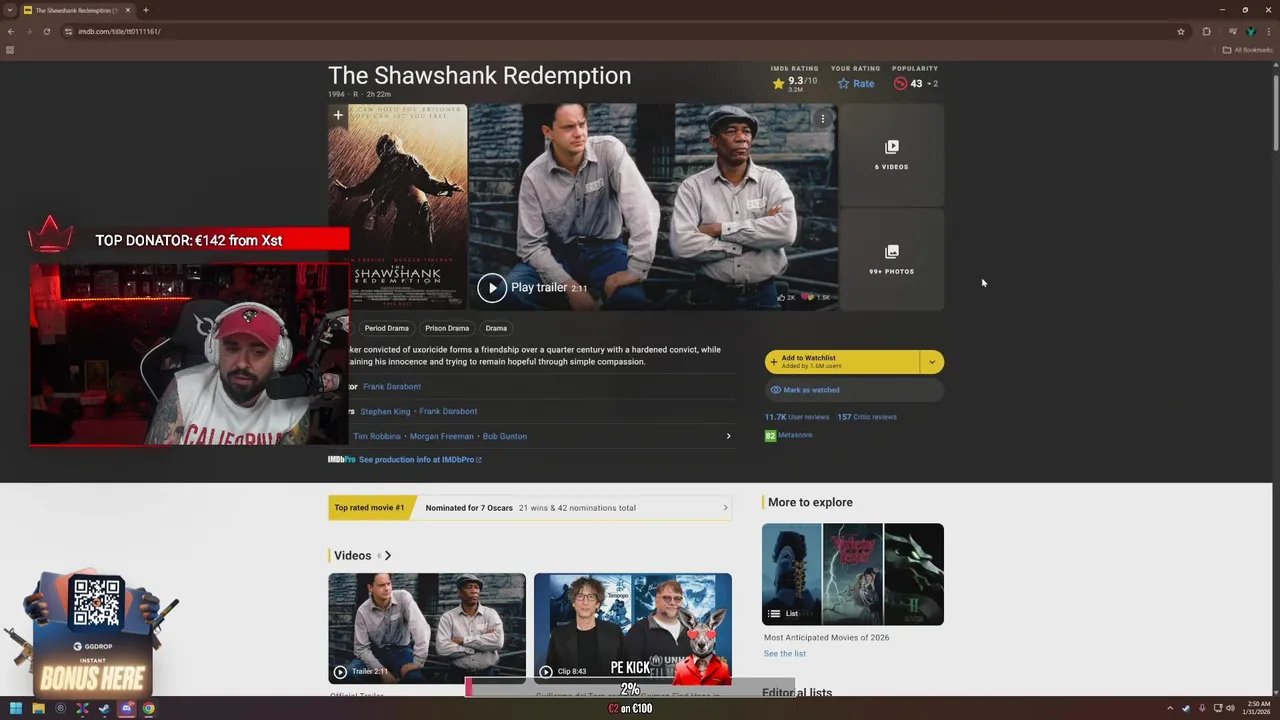Image resolution: width=1280 pixels, height=720 pixels.
Task: Click the popularity trend icon
Action: point(900,84)
